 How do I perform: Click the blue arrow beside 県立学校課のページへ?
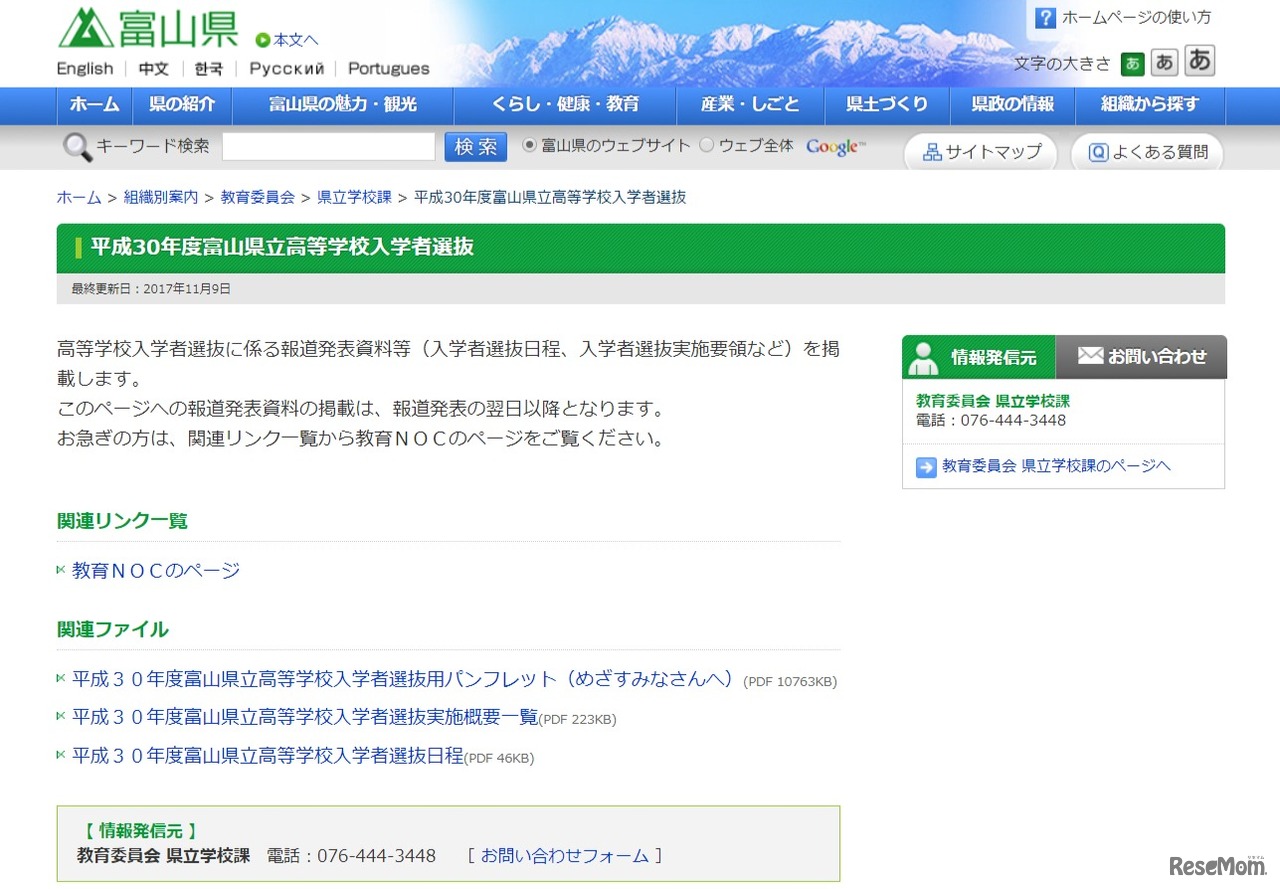pos(925,466)
